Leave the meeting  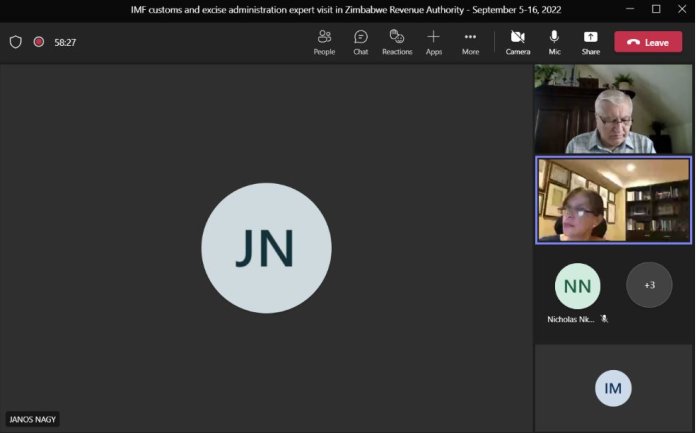[x=648, y=42]
